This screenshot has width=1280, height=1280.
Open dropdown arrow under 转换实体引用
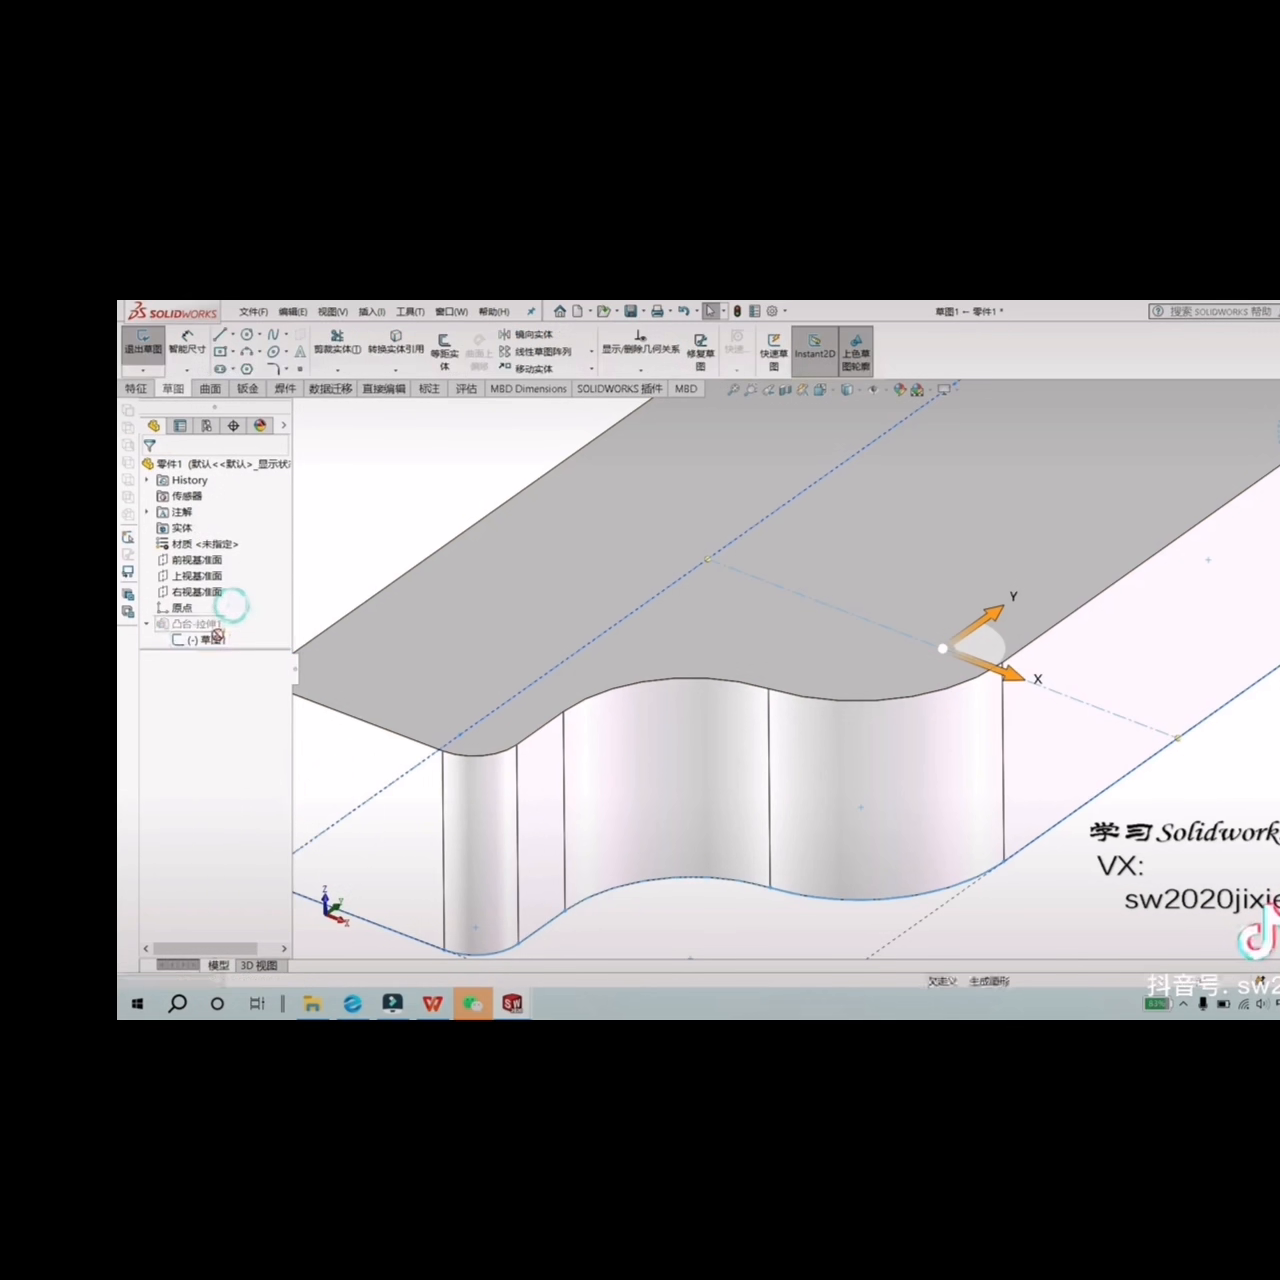coord(396,370)
